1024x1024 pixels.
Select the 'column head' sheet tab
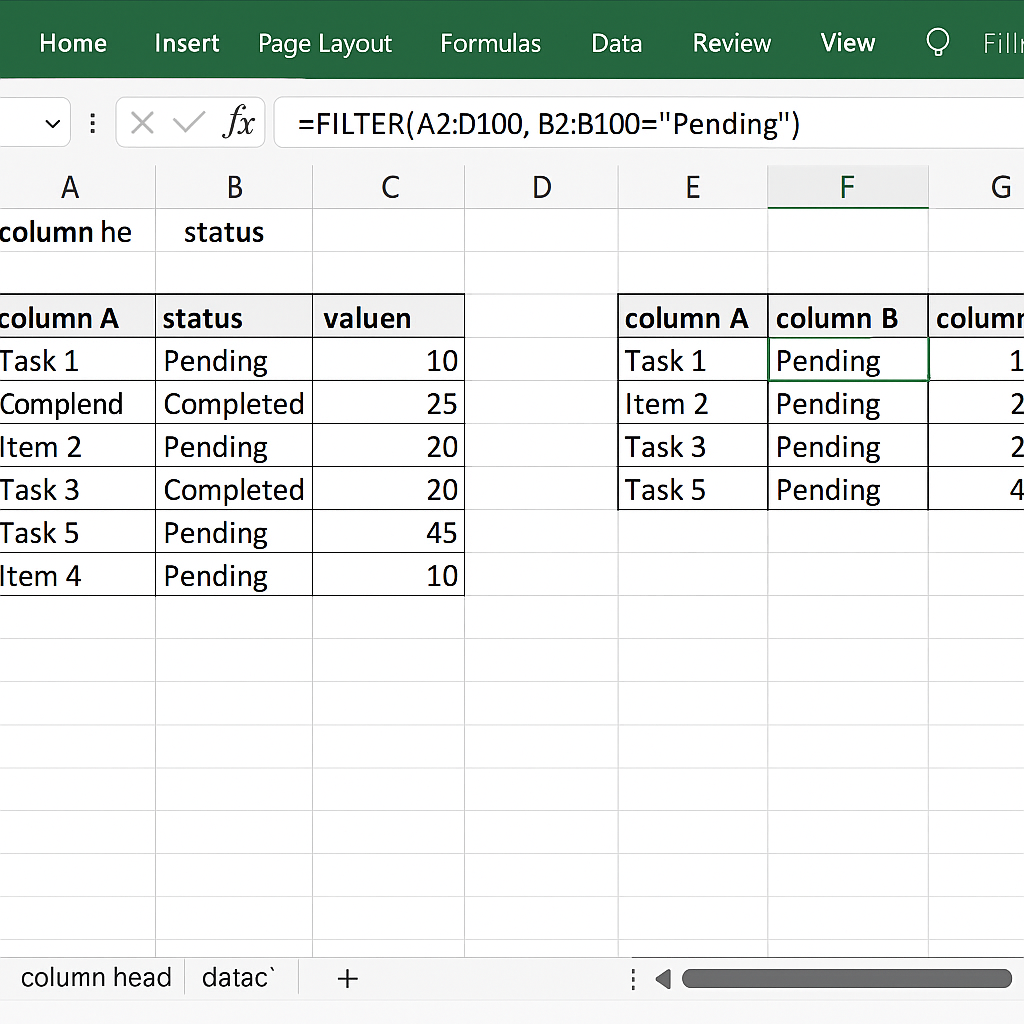(96, 977)
